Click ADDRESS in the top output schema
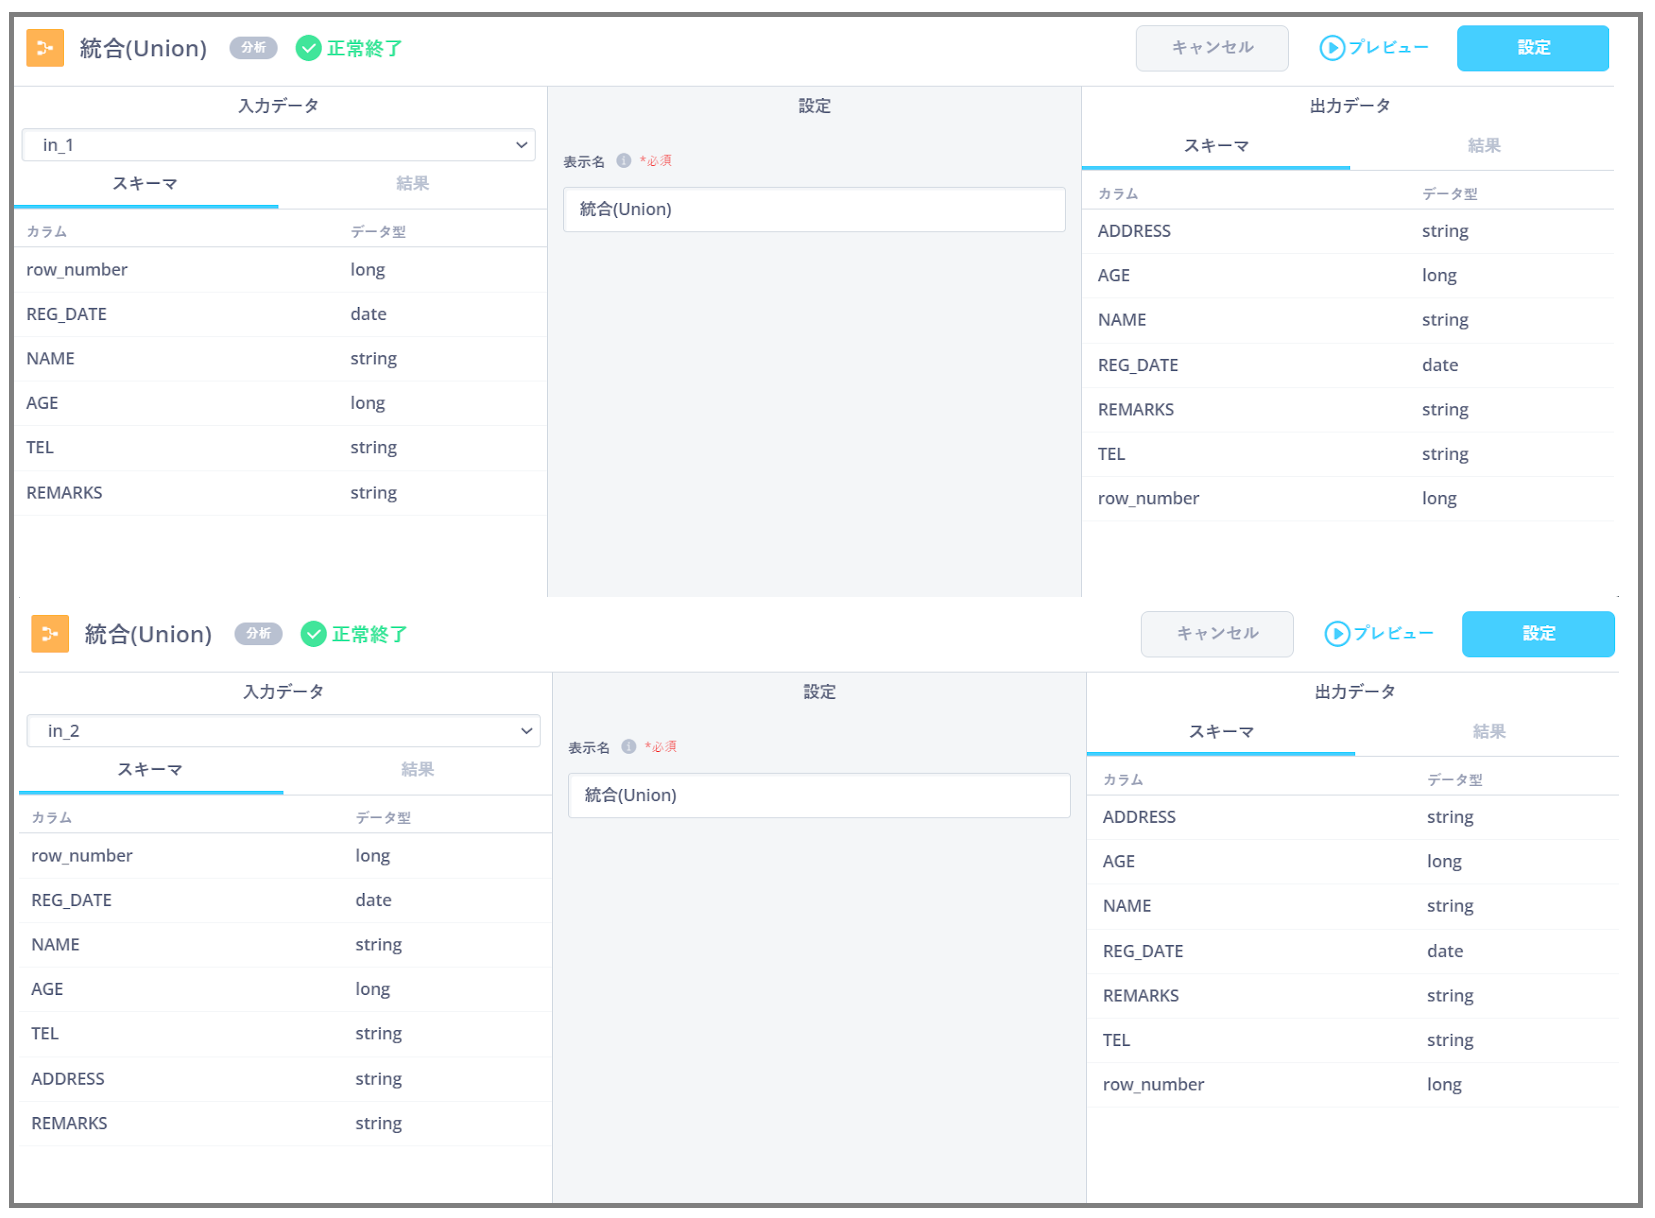This screenshot has width=1655, height=1218. (1134, 231)
